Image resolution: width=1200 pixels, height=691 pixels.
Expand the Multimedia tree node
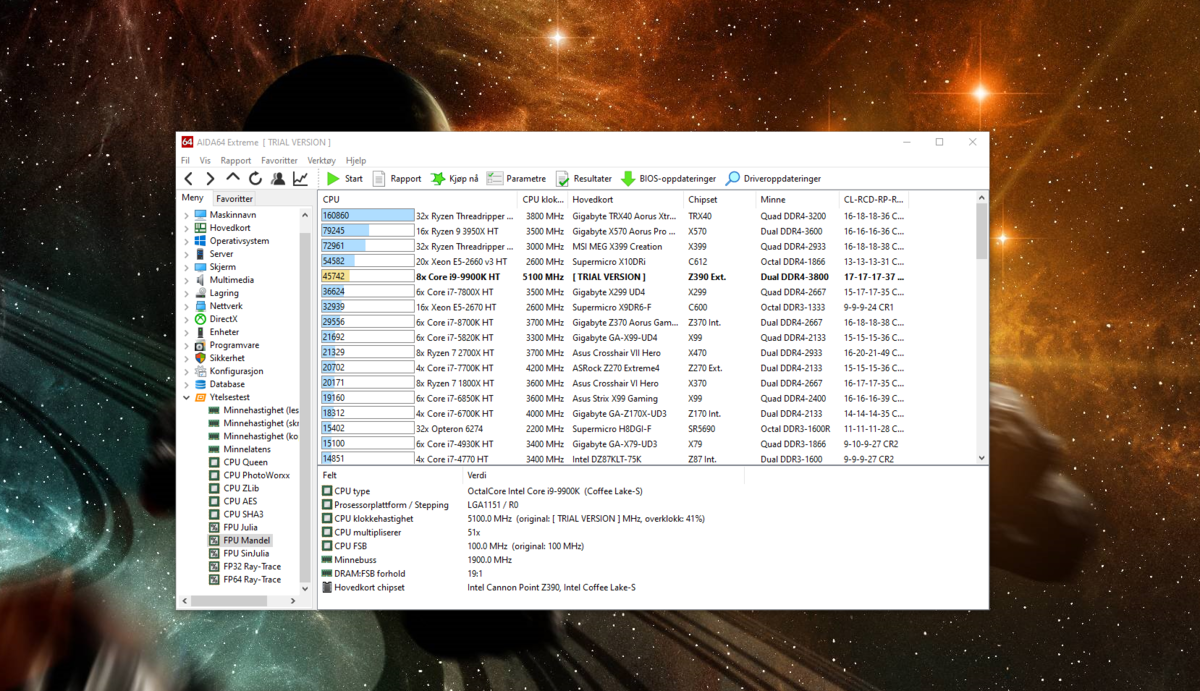[186, 280]
